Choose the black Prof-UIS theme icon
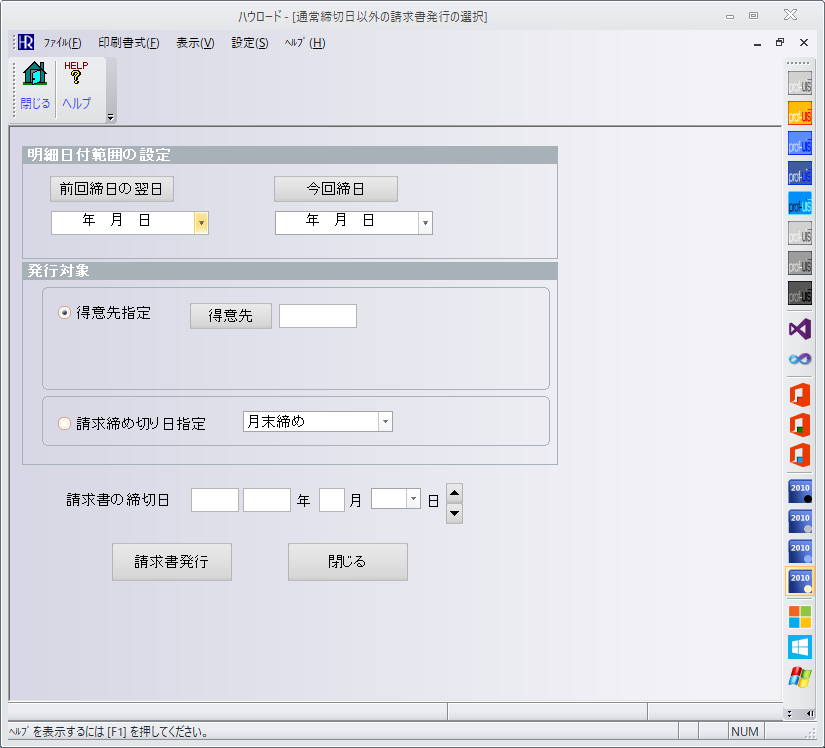This screenshot has height=748, width=825. (799, 293)
